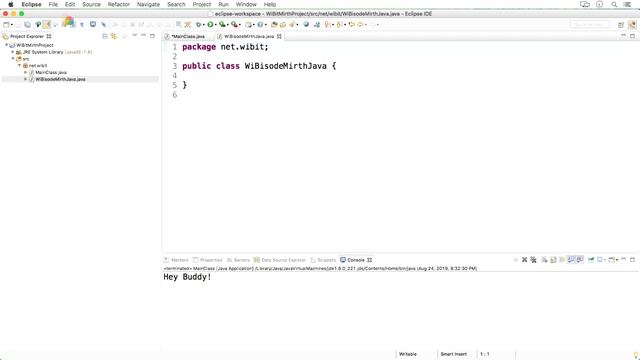Screen dimensions: 640x360
Task: Click Clear Console icon
Action: coord(544,260)
